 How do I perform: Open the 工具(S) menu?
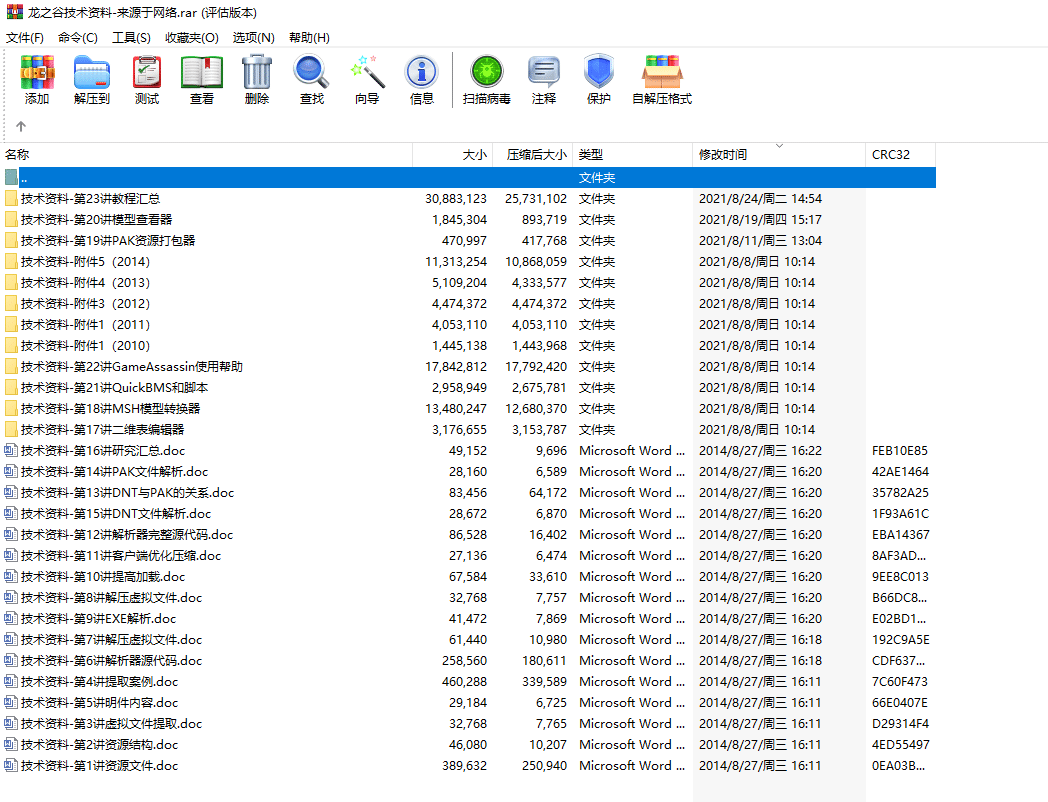131,37
